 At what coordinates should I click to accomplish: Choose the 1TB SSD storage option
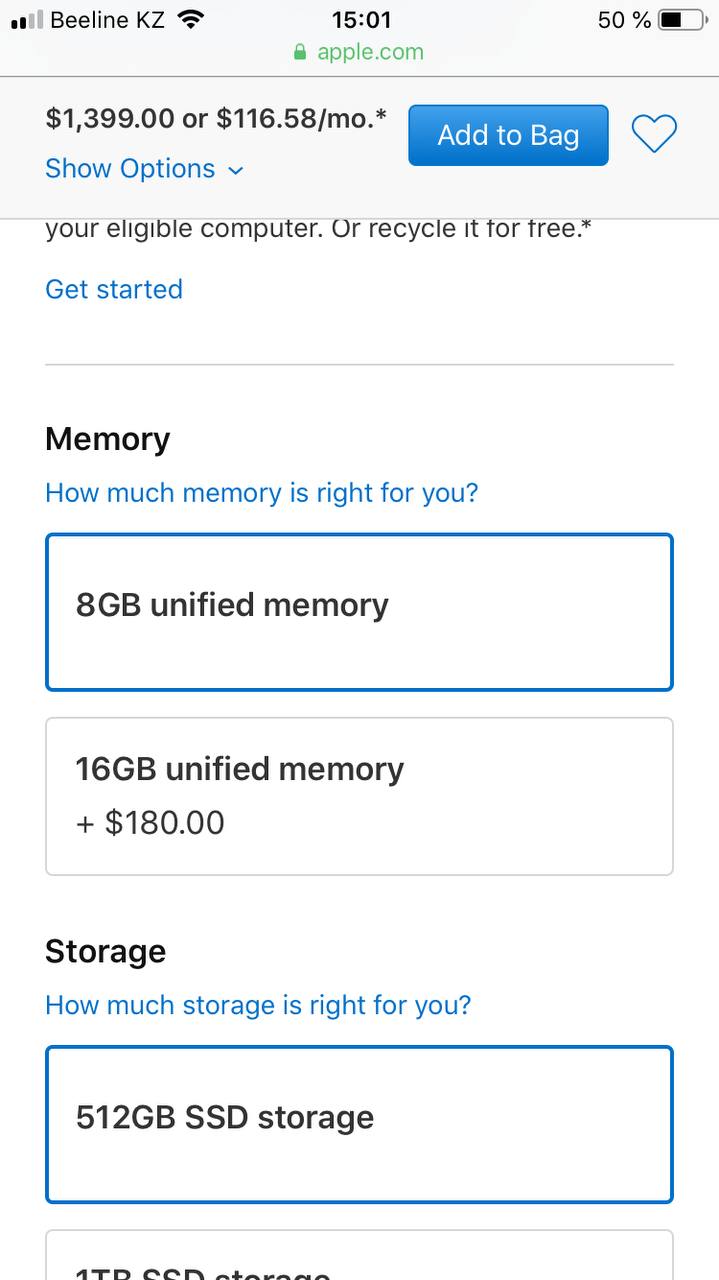(359, 1255)
